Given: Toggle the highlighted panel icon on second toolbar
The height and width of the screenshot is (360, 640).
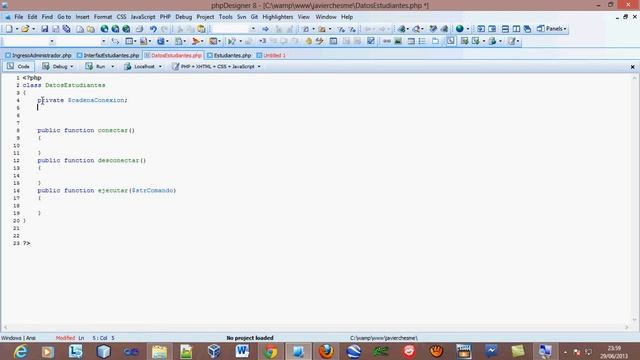Looking at the screenshot, I should pos(450,41).
